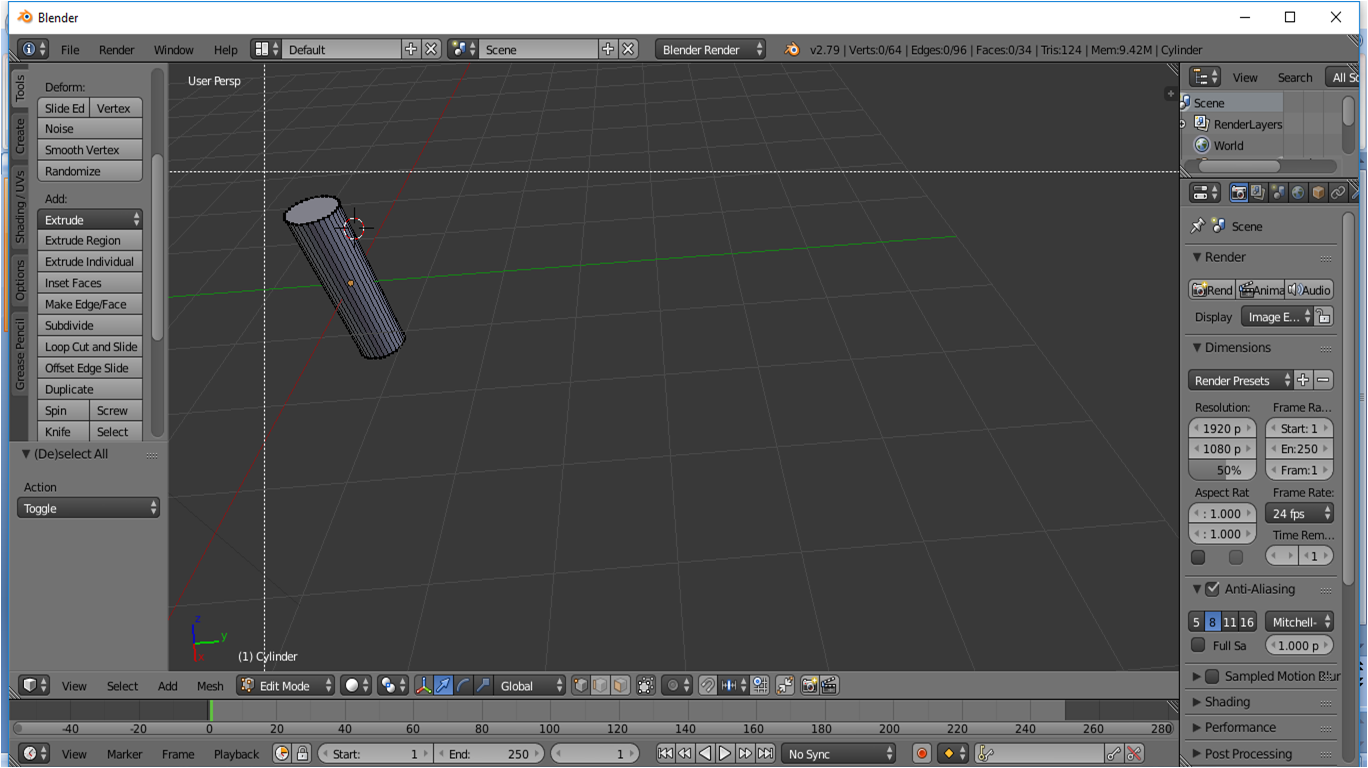Click the current frame number field
The image size is (1368, 768).
595,753
